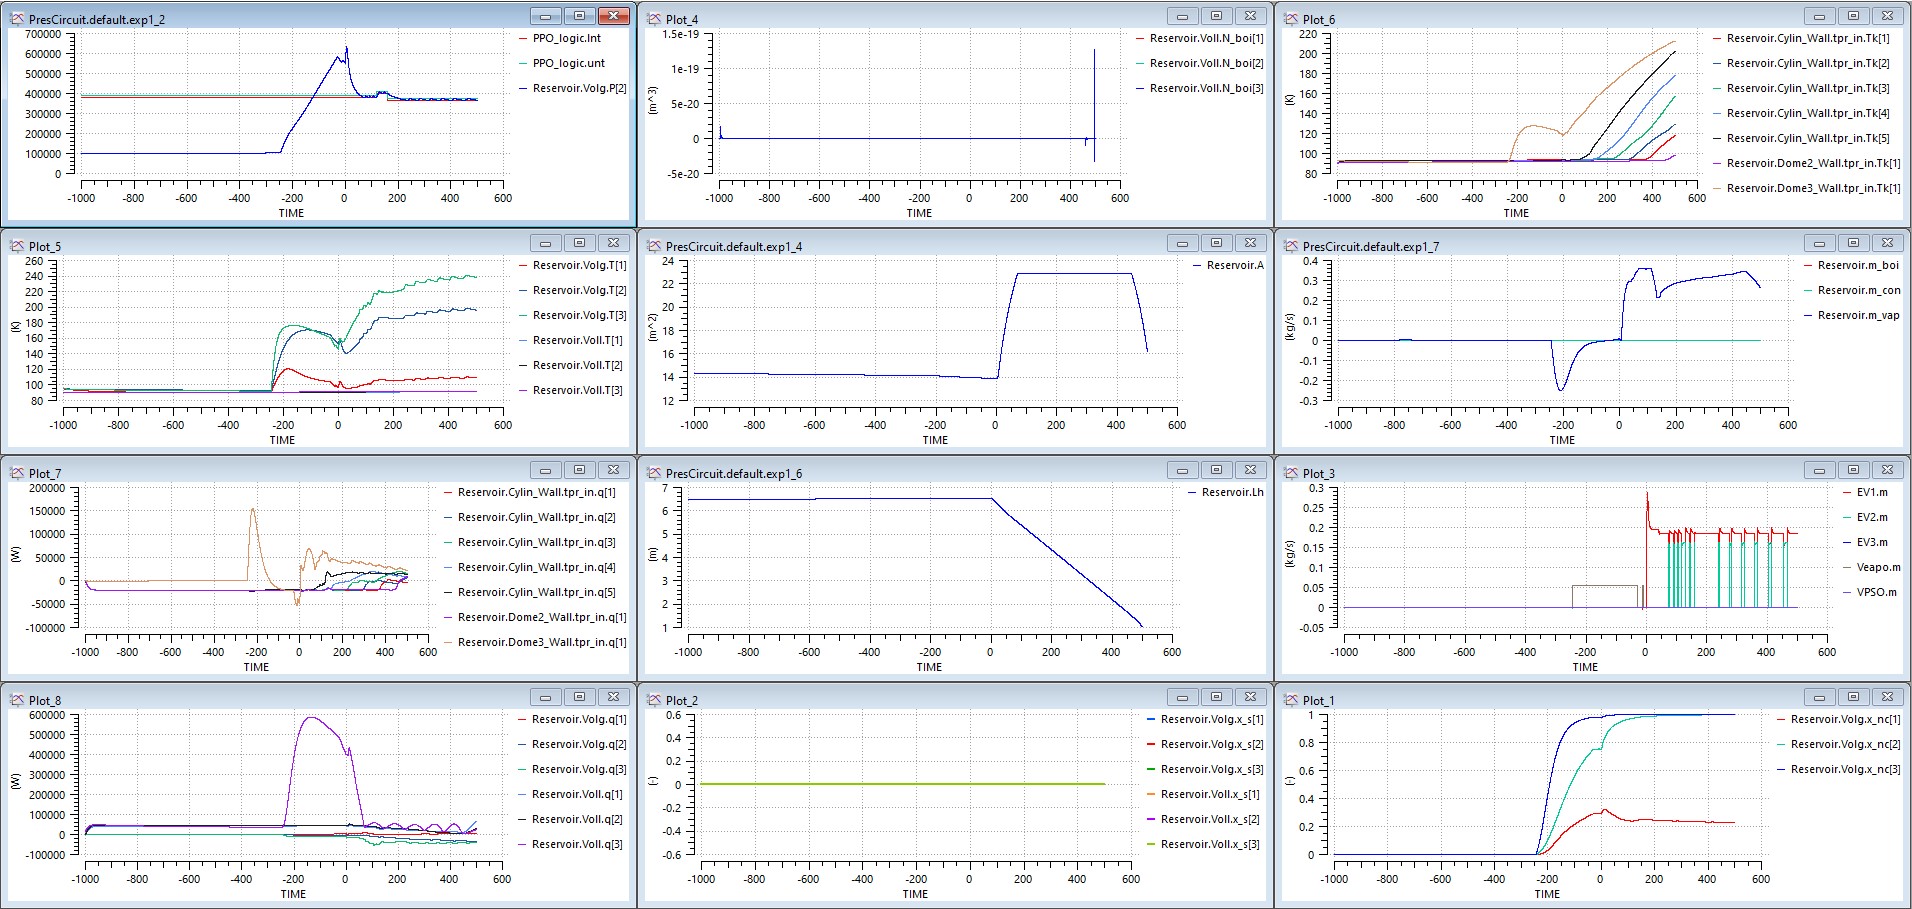Viewport: 1912px width, 909px height.
Task: Maximize the PresCircuit.default.exp1_4 window
Action: pyautogui.click(x=1216, y=243)
